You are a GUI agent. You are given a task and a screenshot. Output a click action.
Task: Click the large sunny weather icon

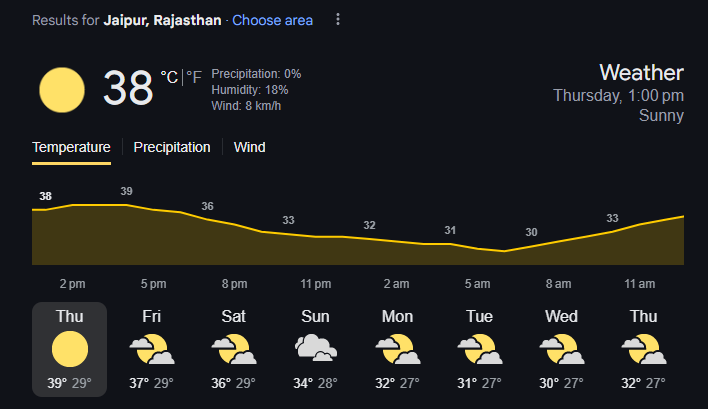point(62,90)
